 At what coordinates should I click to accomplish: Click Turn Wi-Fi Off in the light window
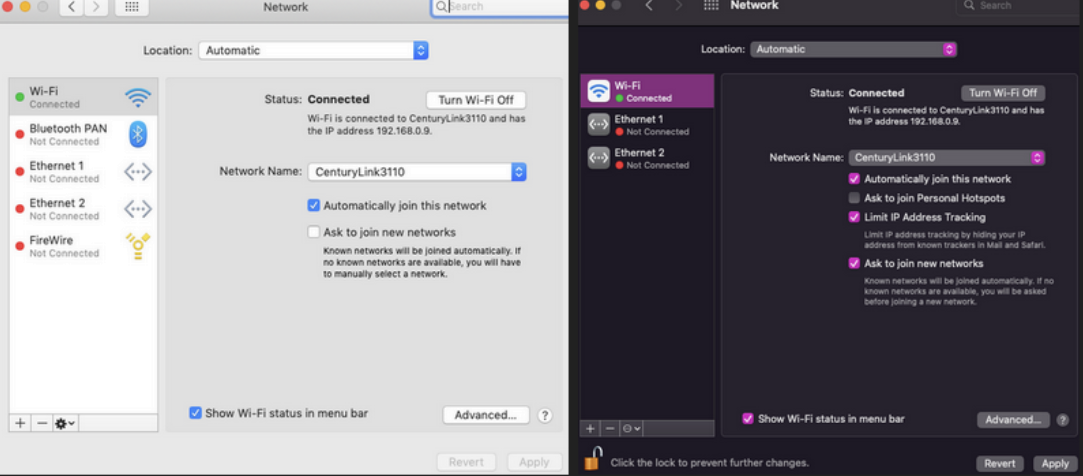476,100
